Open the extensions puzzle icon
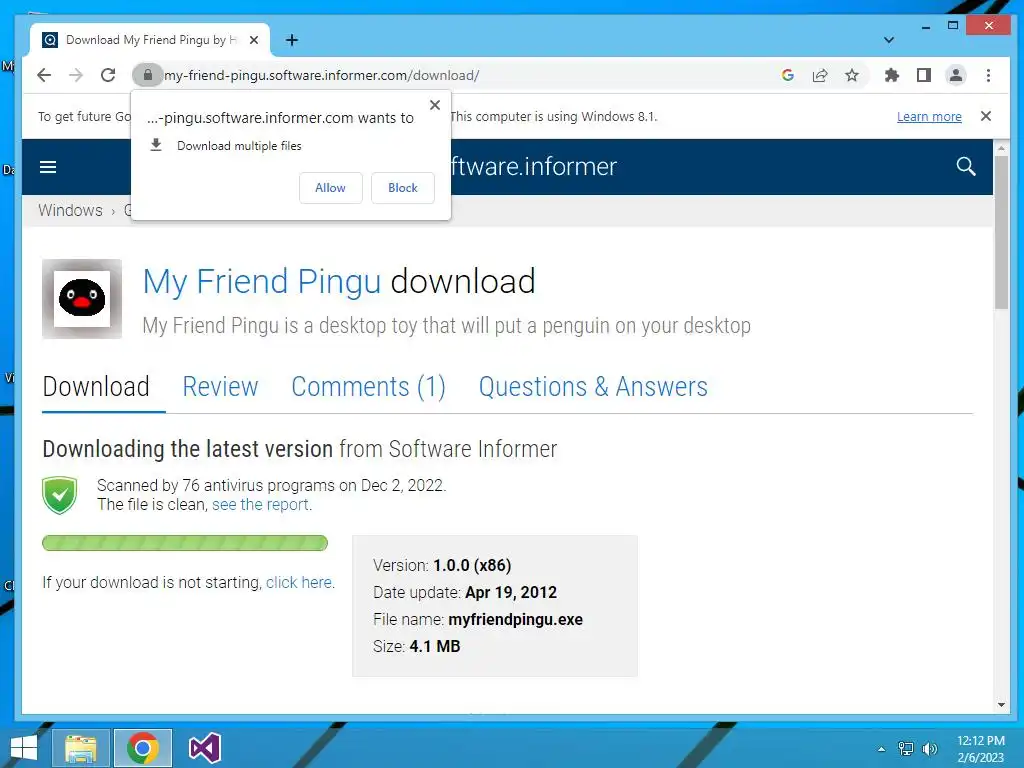The height and width of the screenshot is (768, 1024). (891, 75)
